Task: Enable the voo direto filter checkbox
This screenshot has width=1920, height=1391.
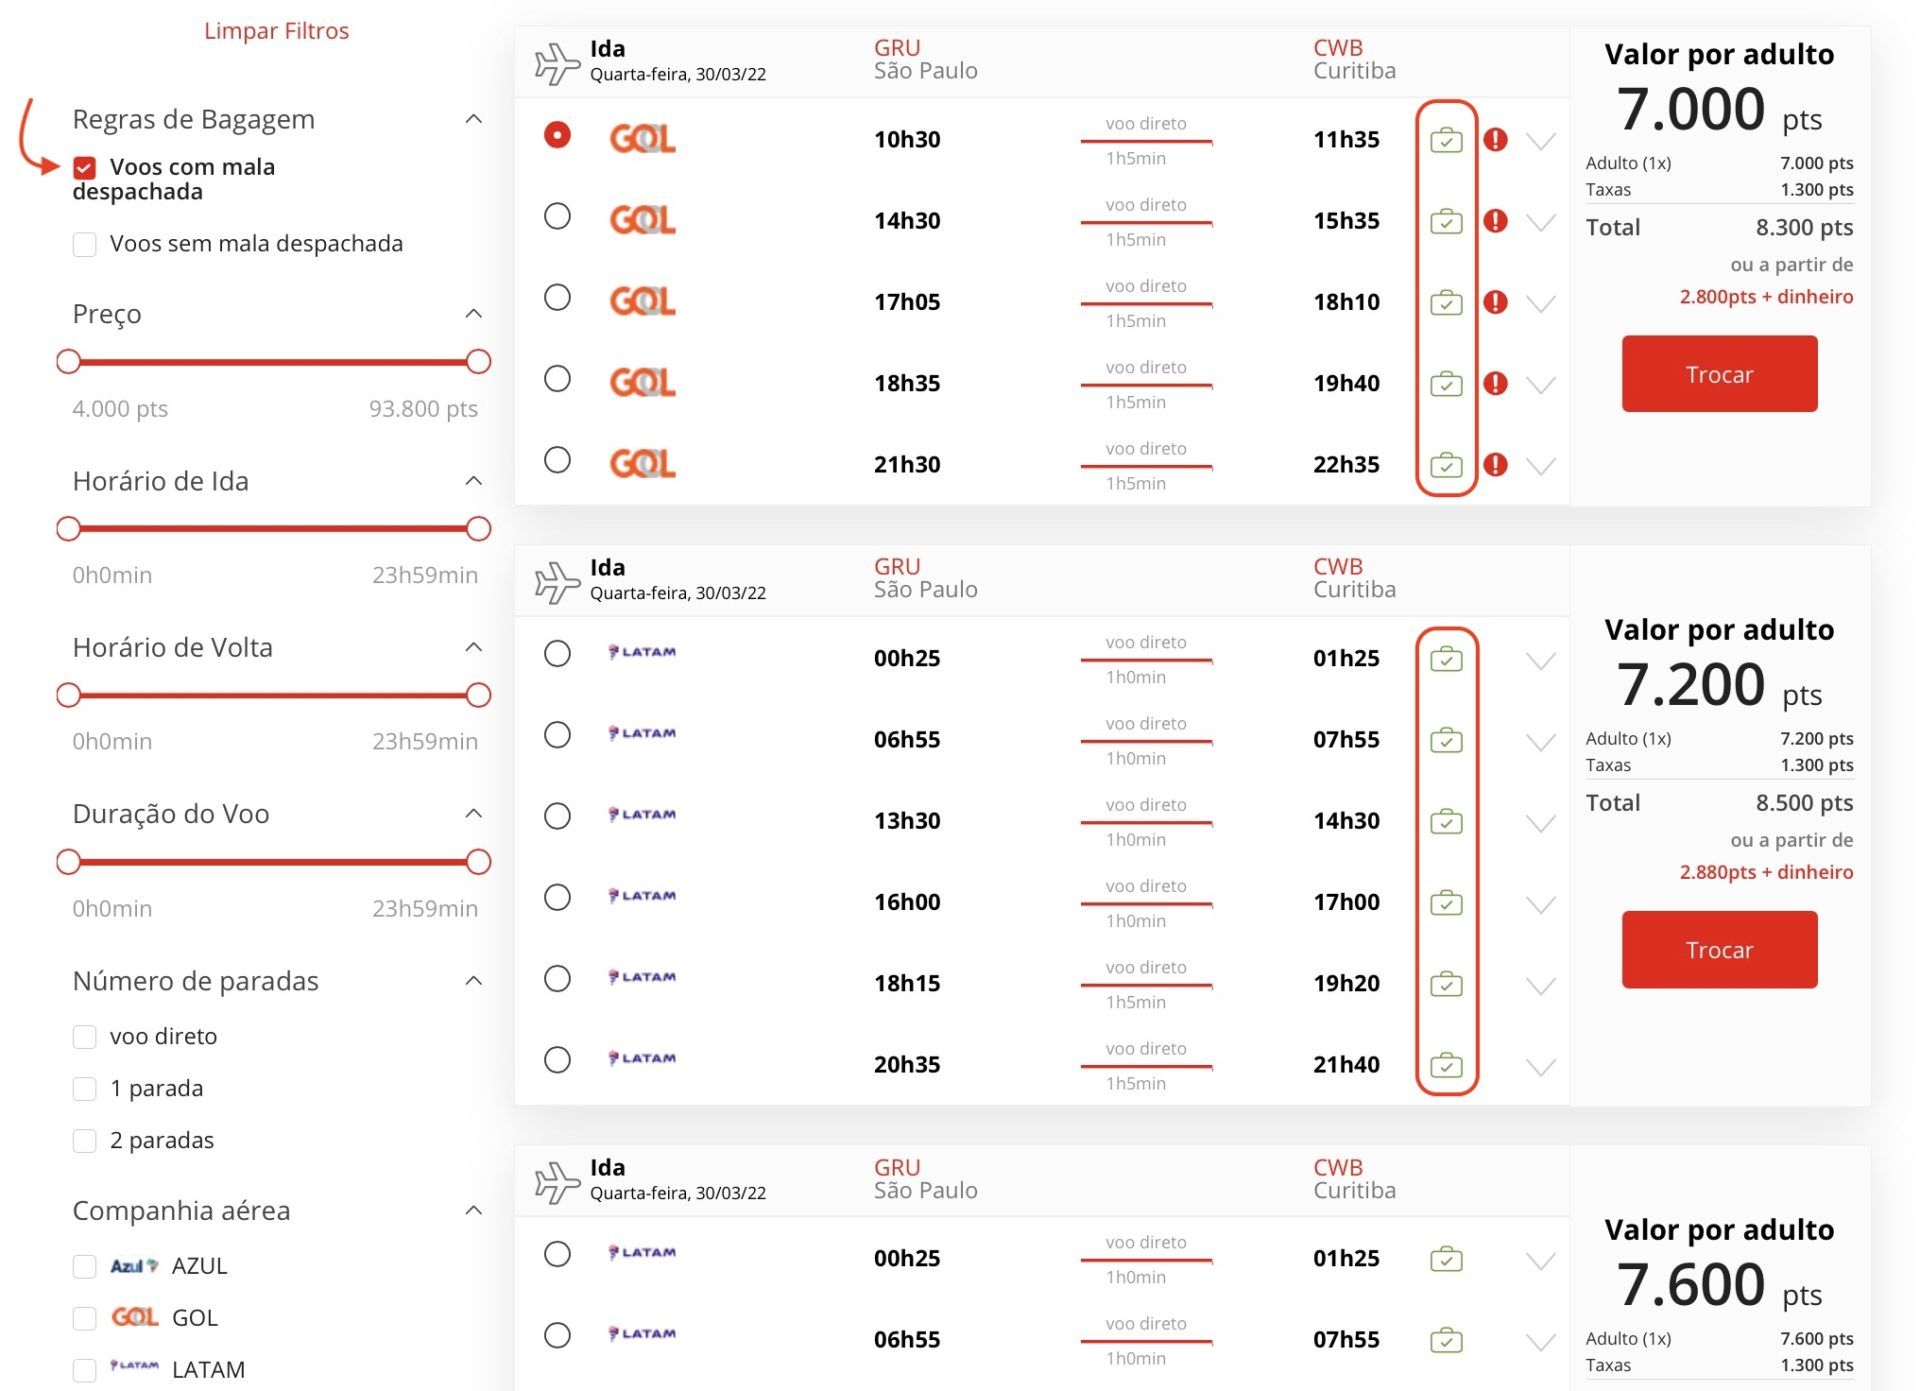Action: click(85, 1037)
